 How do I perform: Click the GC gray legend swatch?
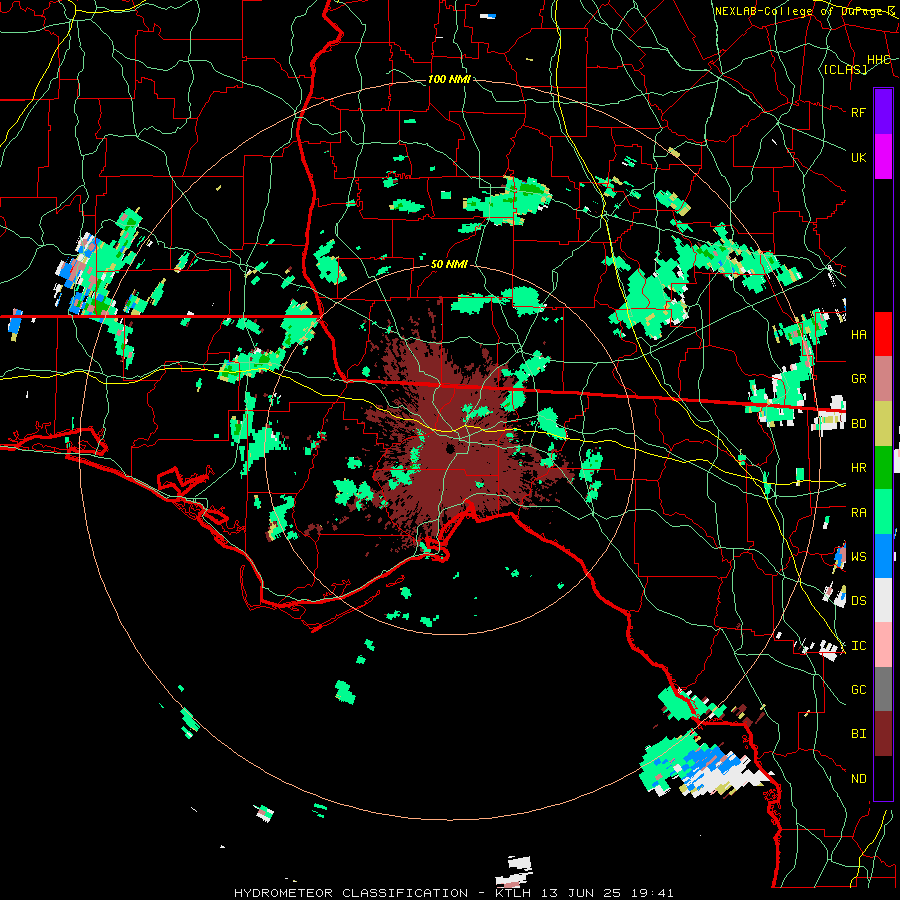883,689
